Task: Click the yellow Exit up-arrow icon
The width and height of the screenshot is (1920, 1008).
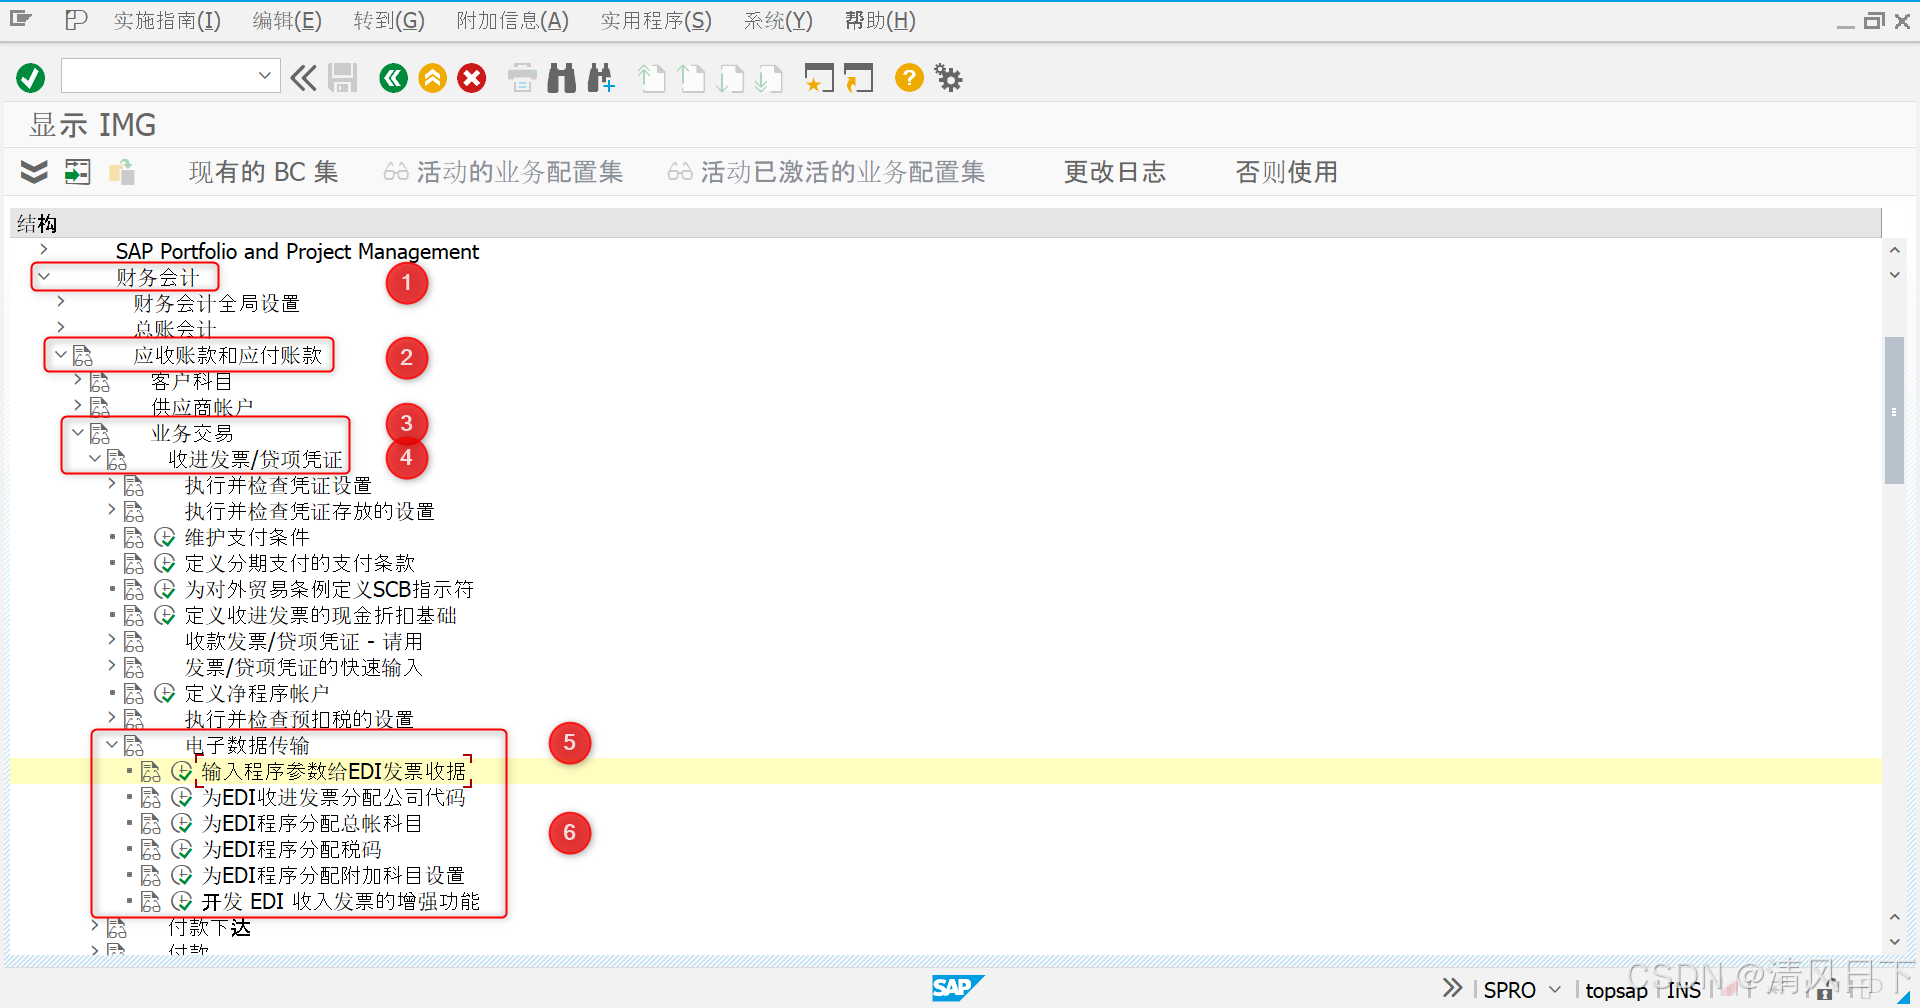Action: (433, 78)
